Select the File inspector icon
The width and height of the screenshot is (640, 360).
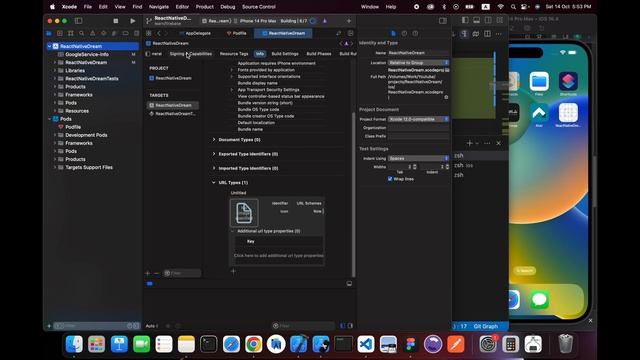(x=393, y=33)
